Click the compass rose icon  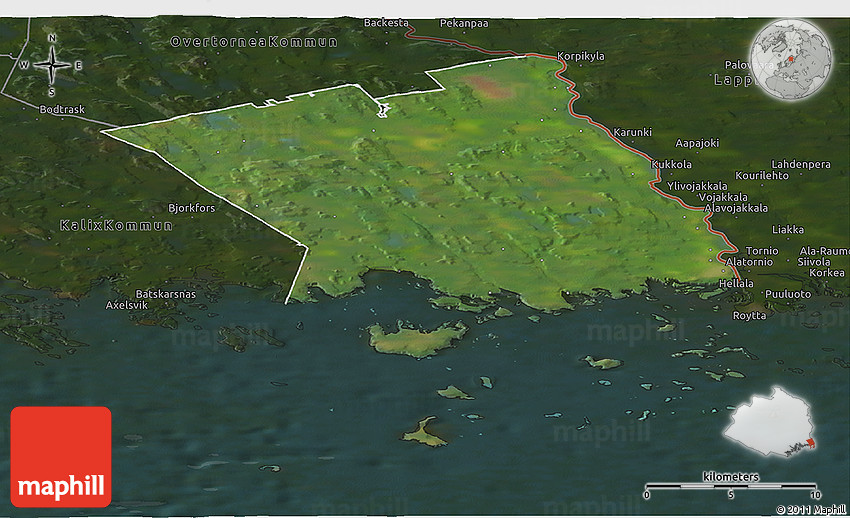52,65
